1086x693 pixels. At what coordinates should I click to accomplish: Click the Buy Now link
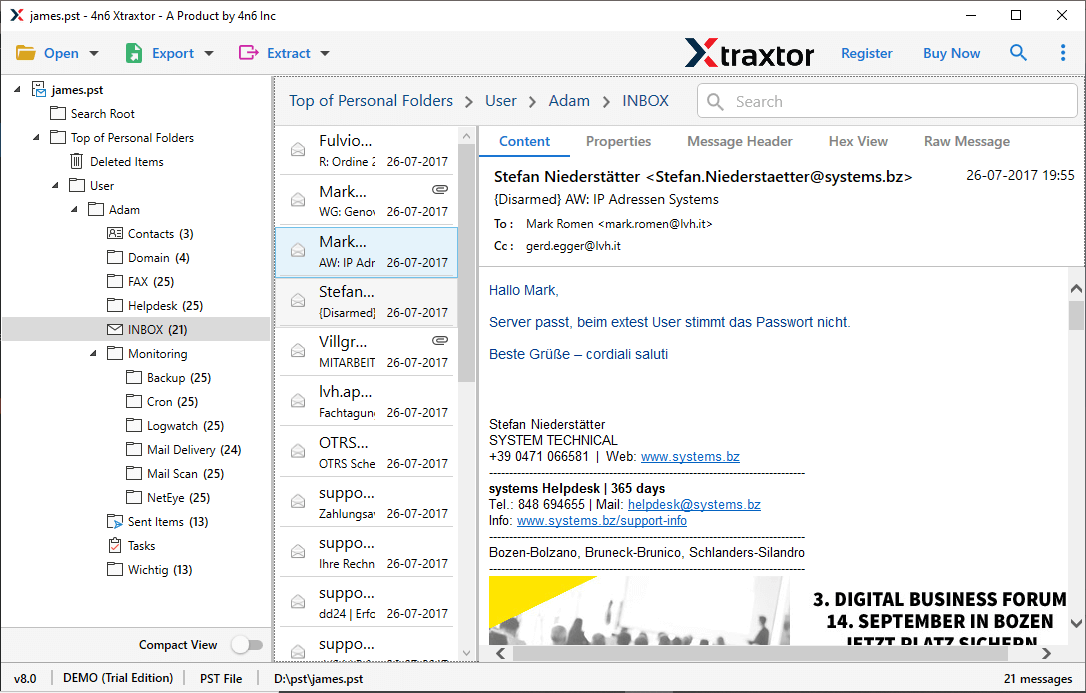point(951,53)
